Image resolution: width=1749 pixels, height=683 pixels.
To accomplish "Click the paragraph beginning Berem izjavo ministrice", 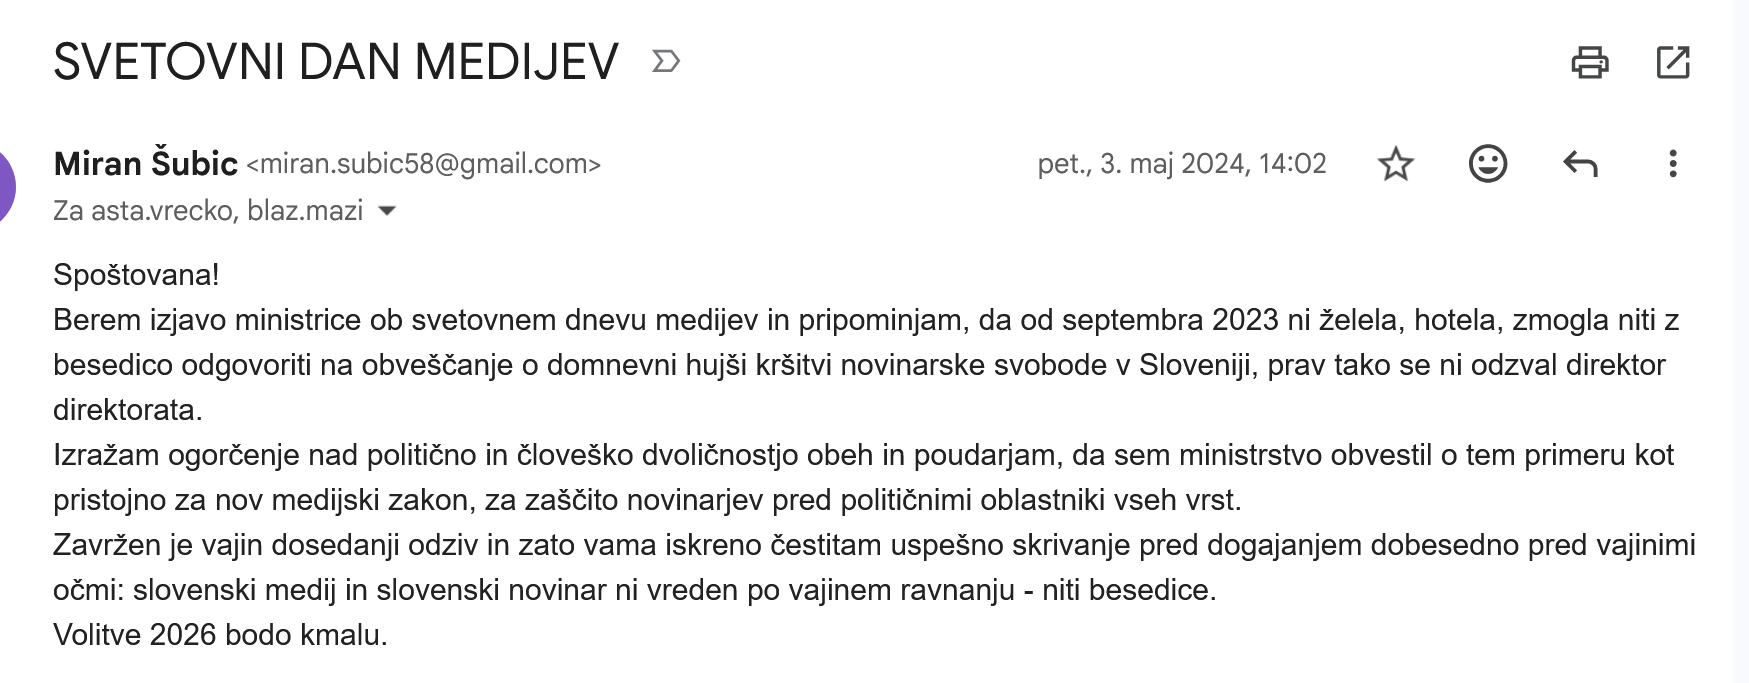I will [x=866, y=364].
